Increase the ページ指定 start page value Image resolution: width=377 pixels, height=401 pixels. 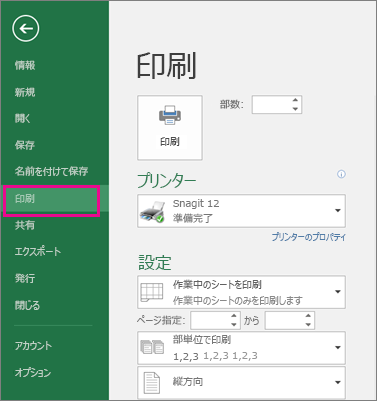[x=234, y=315]
